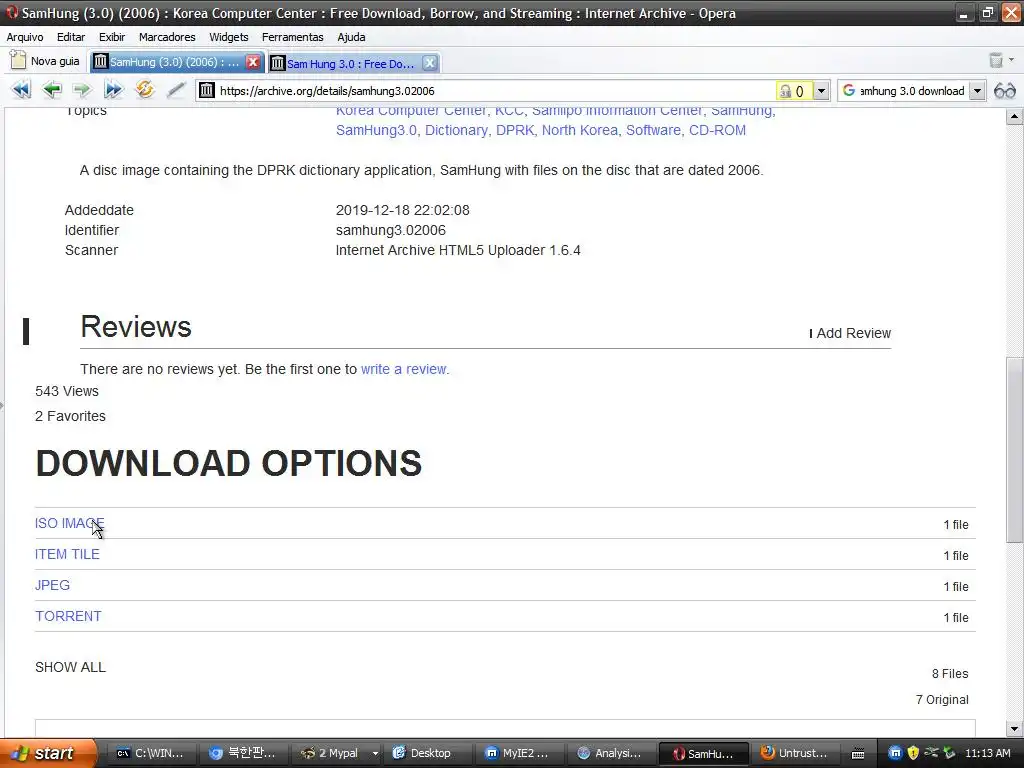Viewport: 1024px width, 768px height.
Task: Click the write a review link
Action: pyautogui.click(x=405, y=369)
